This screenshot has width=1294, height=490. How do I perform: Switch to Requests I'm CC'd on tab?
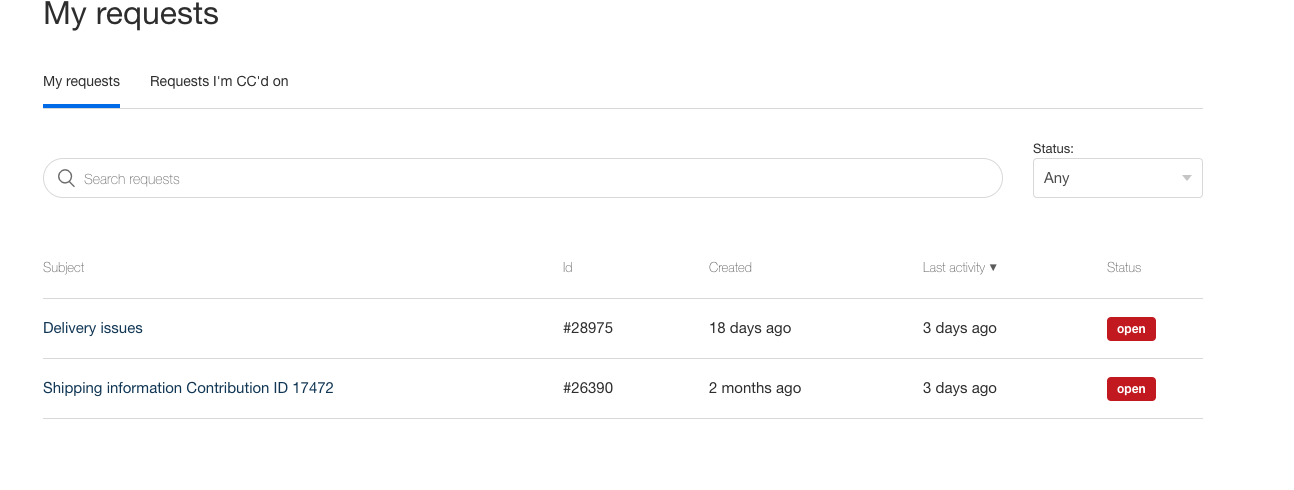(219, 81)
